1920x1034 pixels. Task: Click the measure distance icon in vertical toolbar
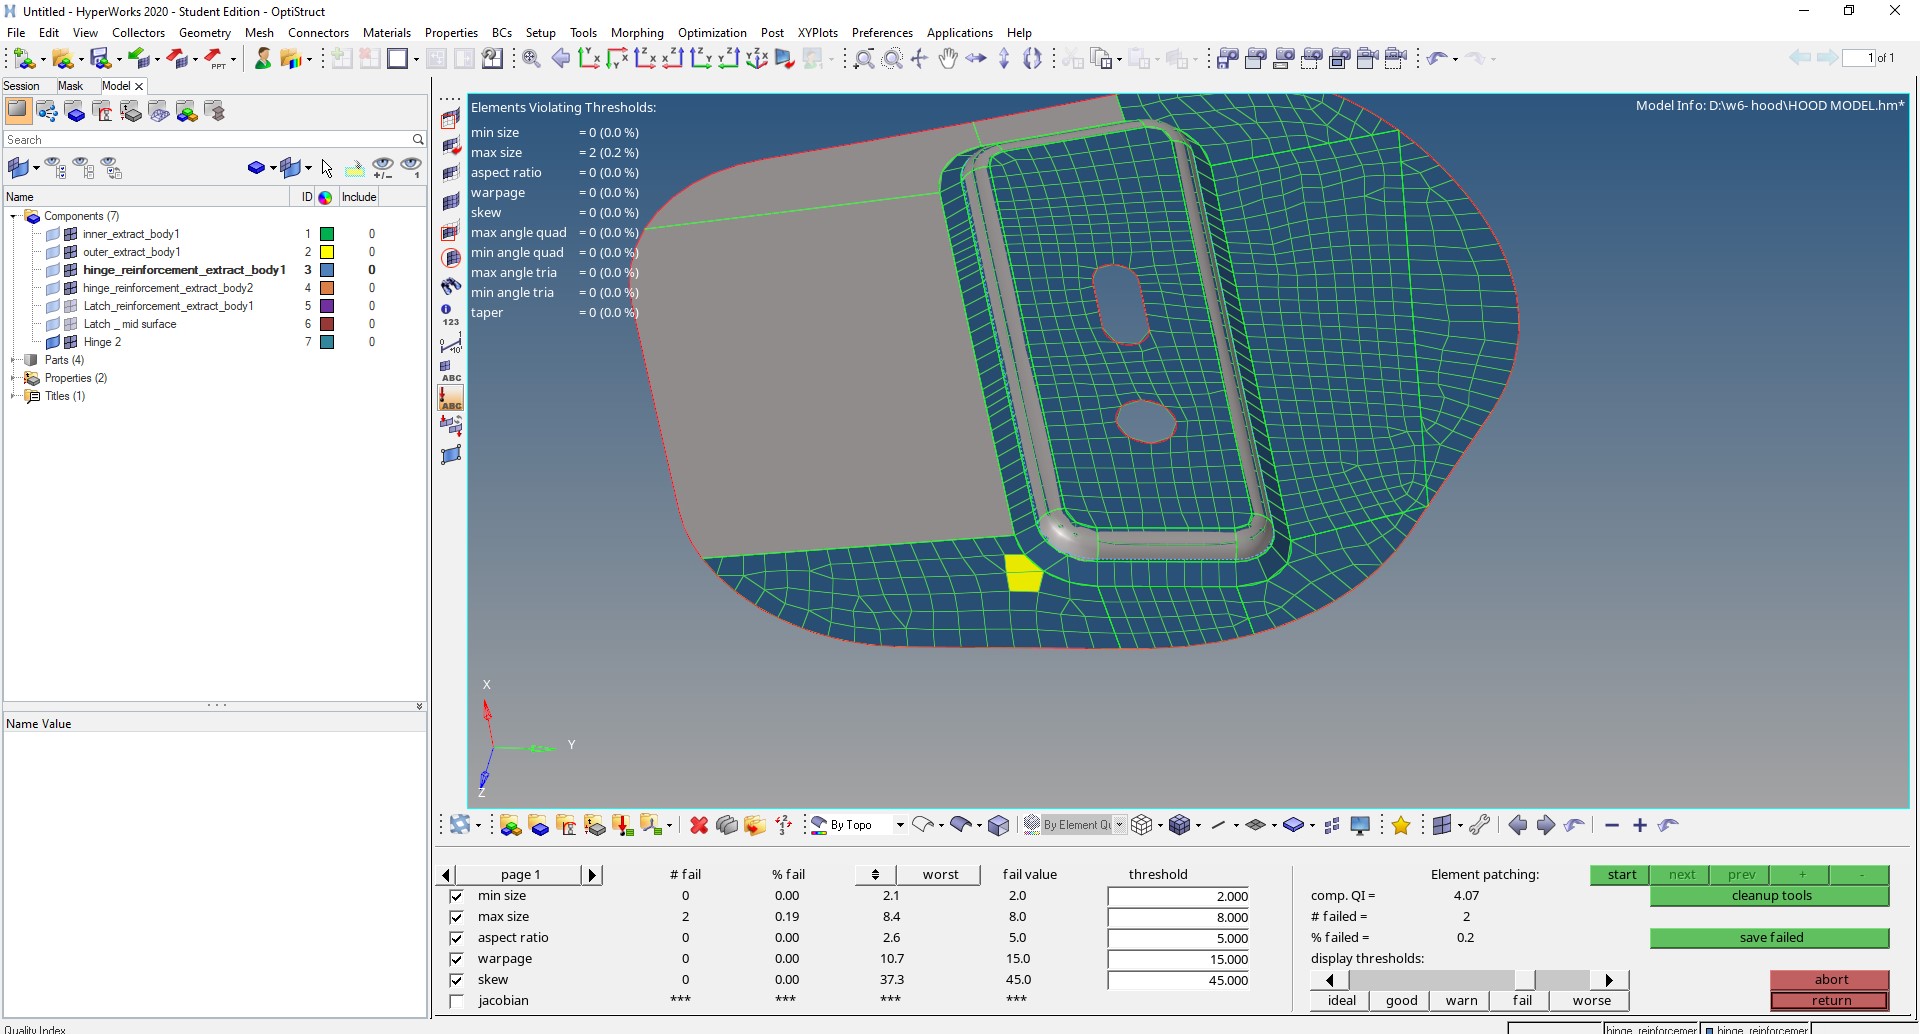coord(451,345)
